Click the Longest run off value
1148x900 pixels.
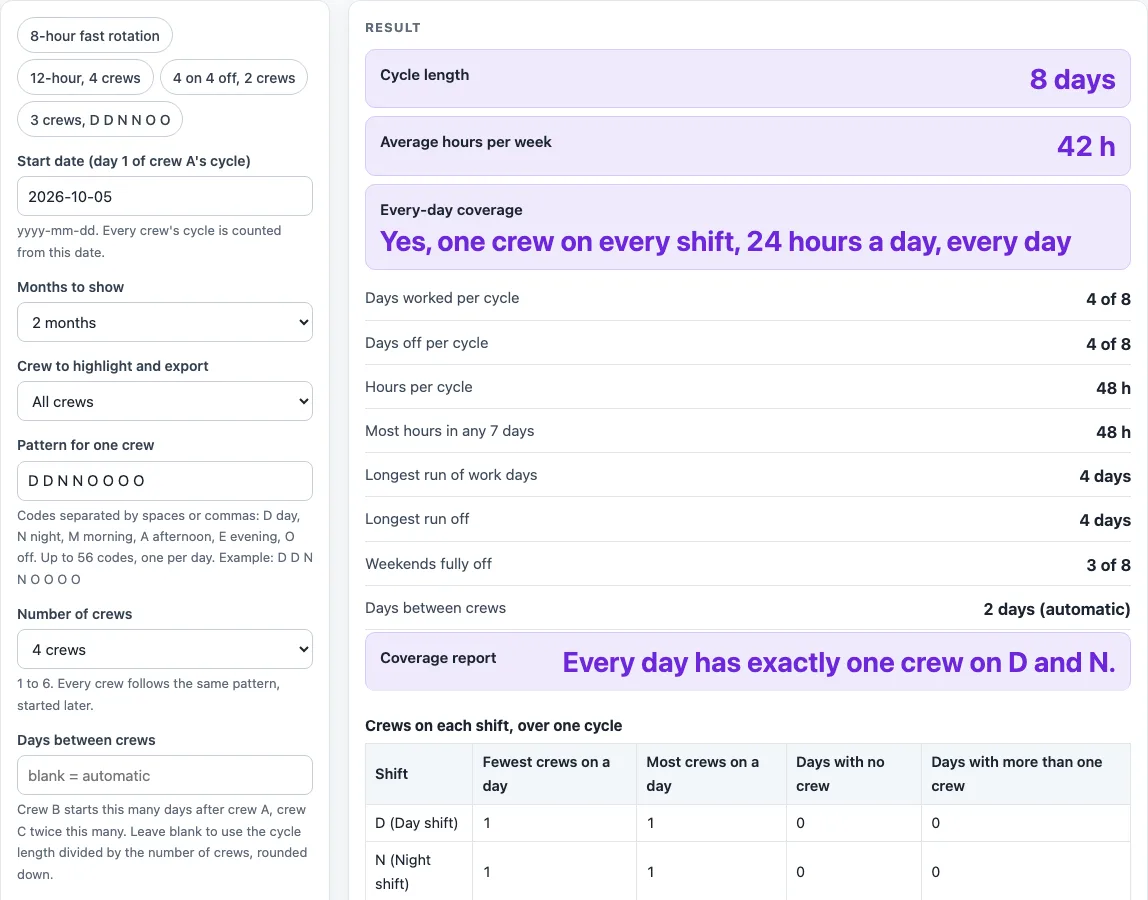pos(1106,520)
